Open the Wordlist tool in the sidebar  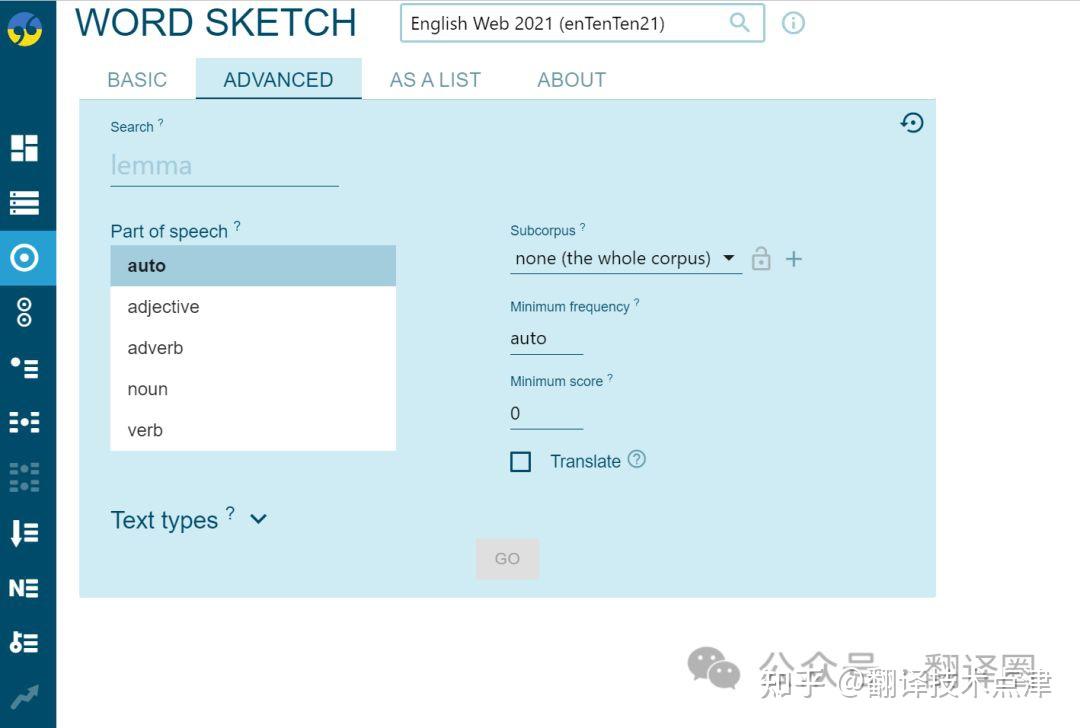(26, 533)
